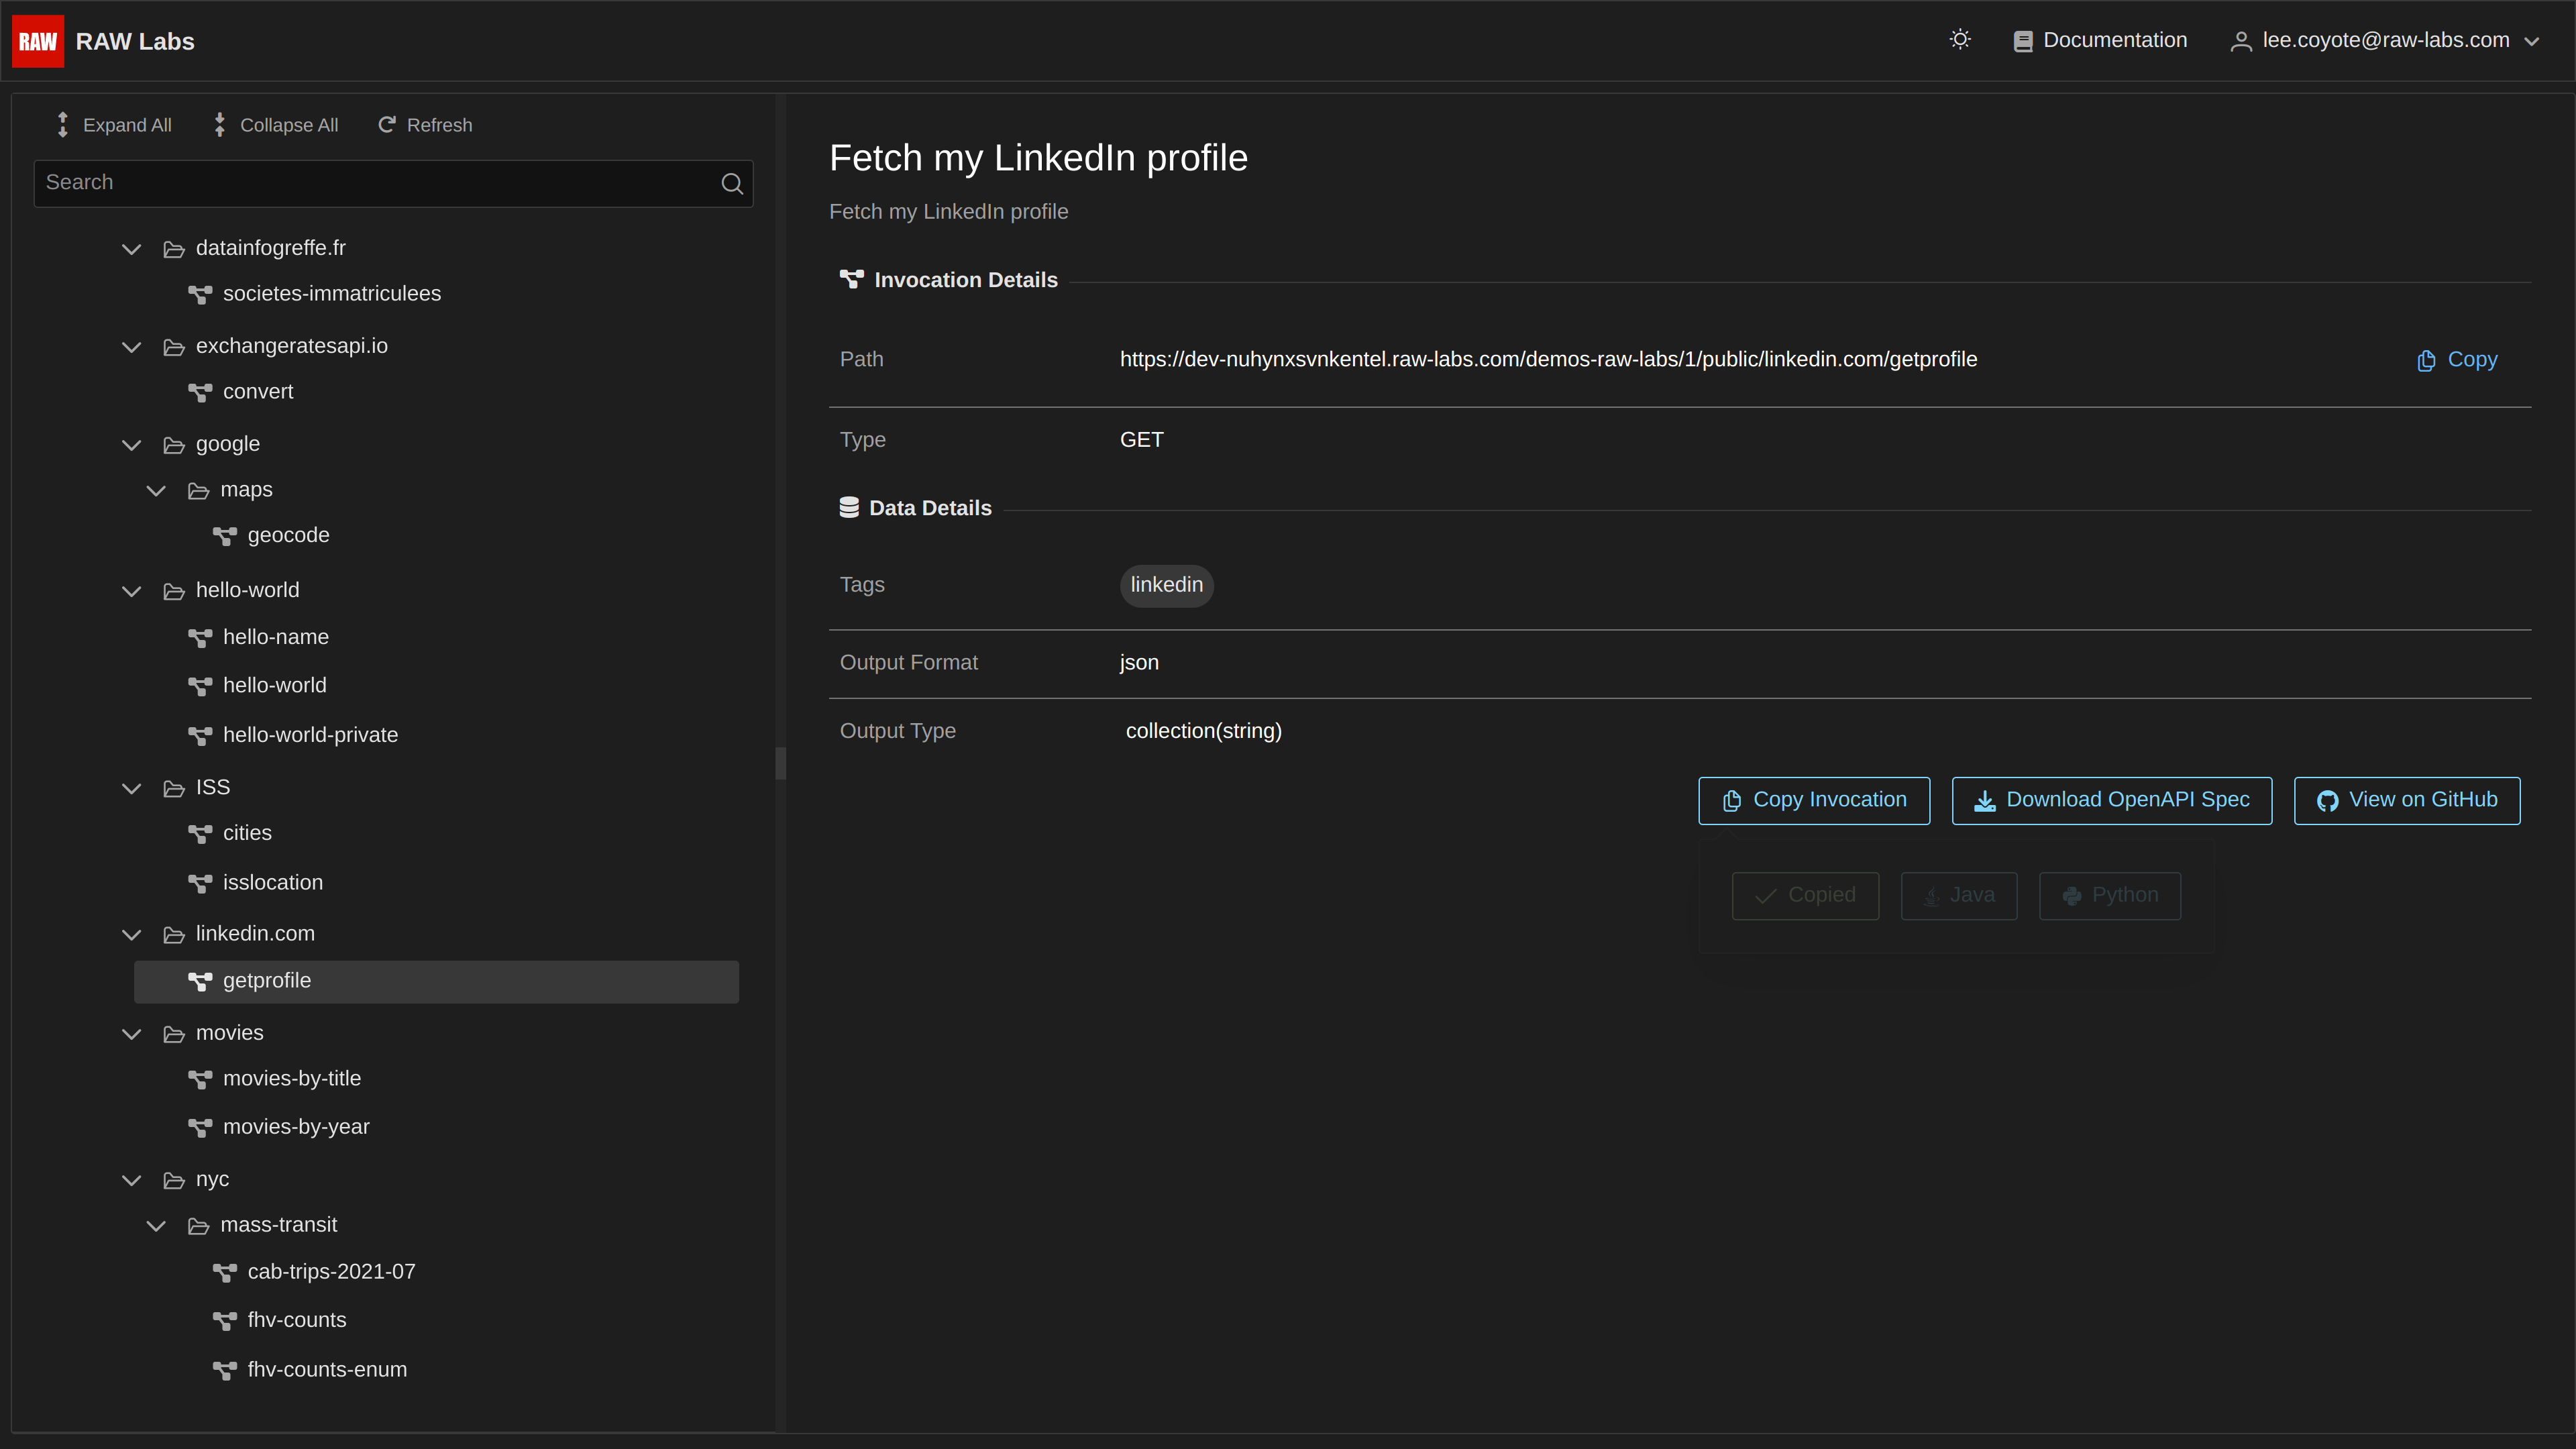Click the movies-by-title endpoint icon
Image resolution: width=2576 pixels, height=1449 pixels.
click(200, 1079)
